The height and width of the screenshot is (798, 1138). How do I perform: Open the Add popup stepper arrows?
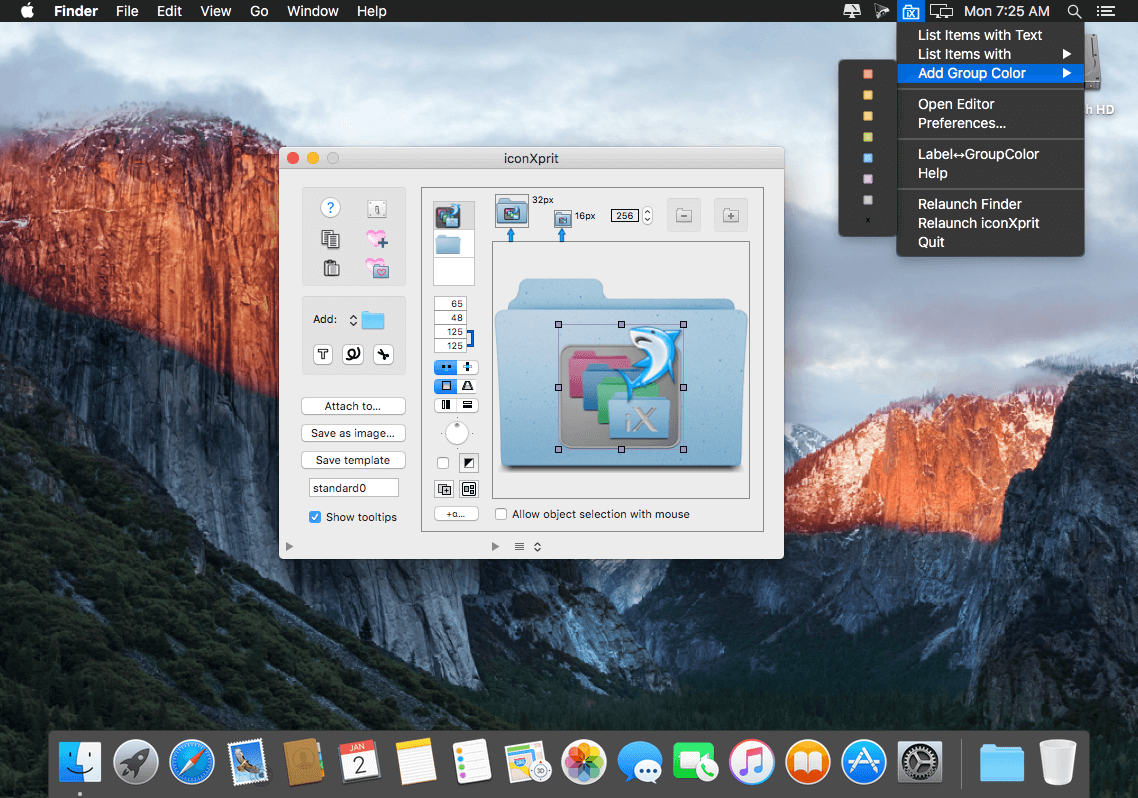tap(353, 320)
